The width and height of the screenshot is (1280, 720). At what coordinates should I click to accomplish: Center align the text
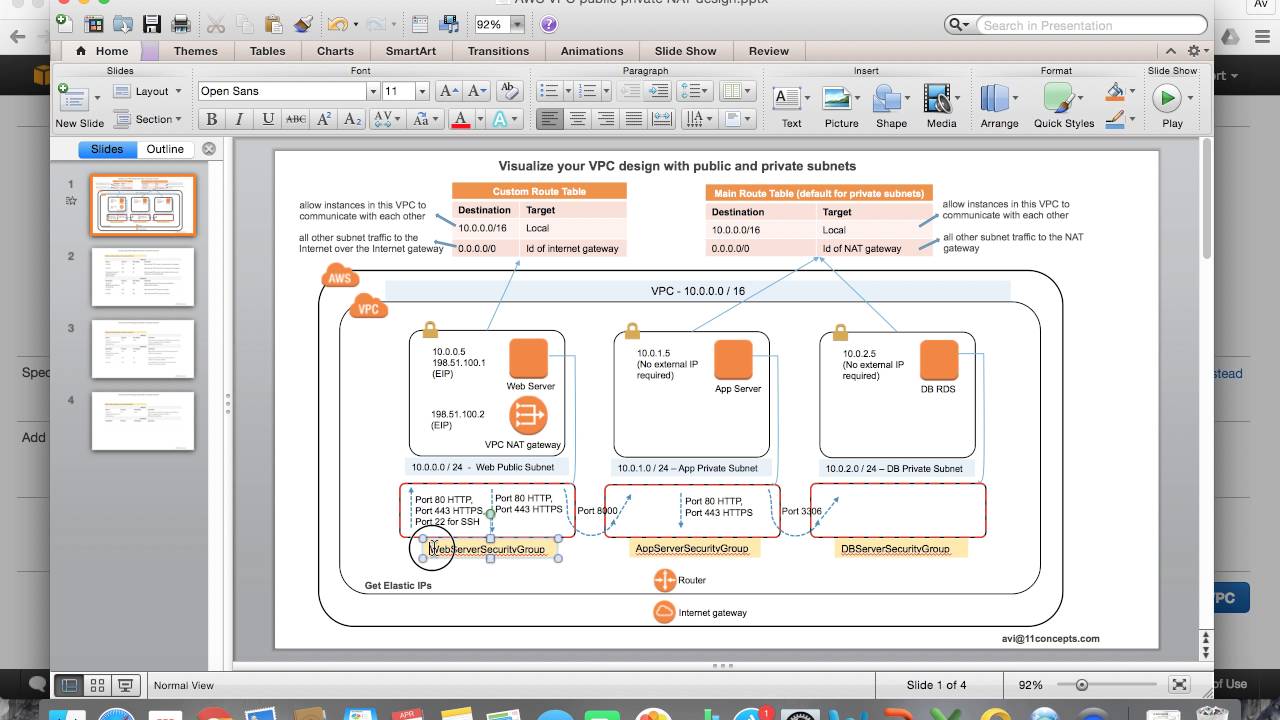click(x=577, y=119)
